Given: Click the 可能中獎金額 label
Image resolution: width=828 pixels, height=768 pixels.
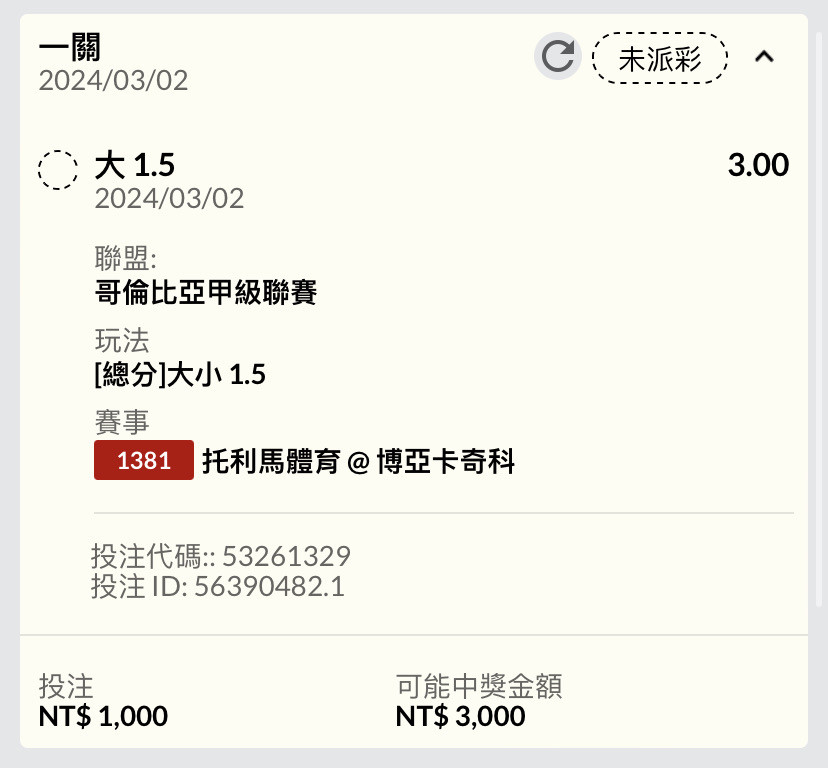Looking at the screenshot, I should click(479, 686).
